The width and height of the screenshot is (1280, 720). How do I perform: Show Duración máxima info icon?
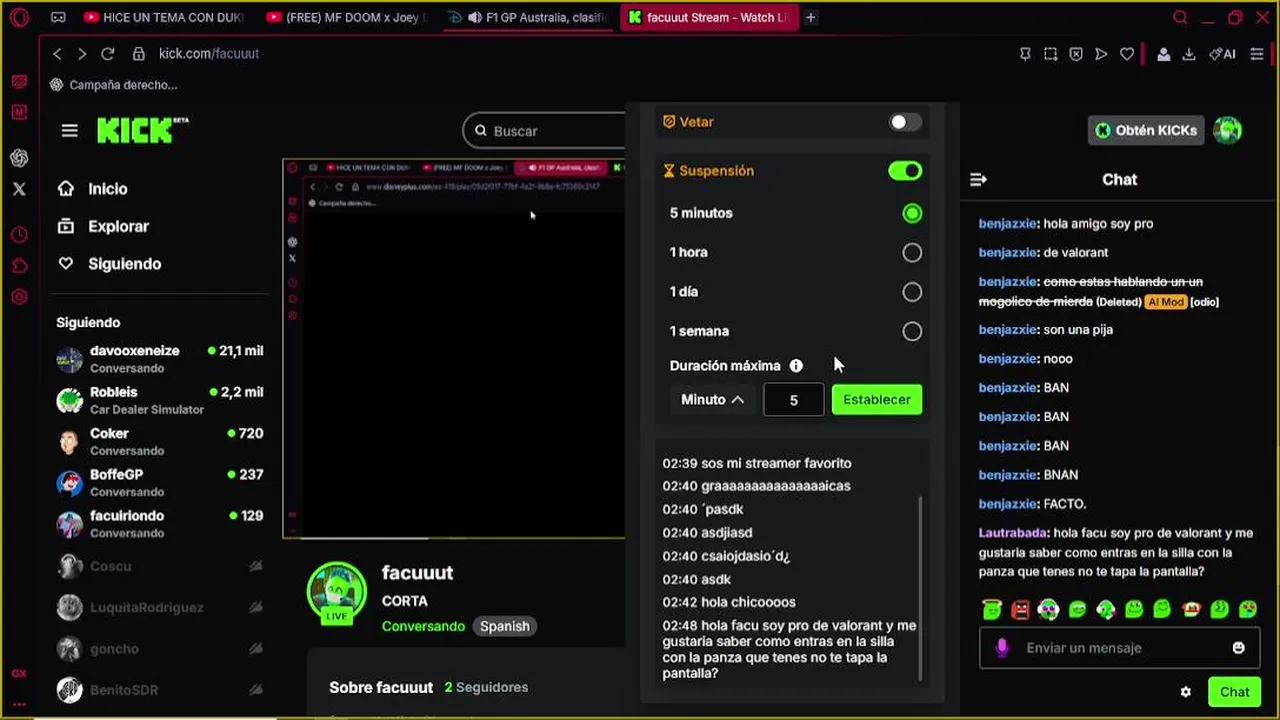[x=796, y=366]
